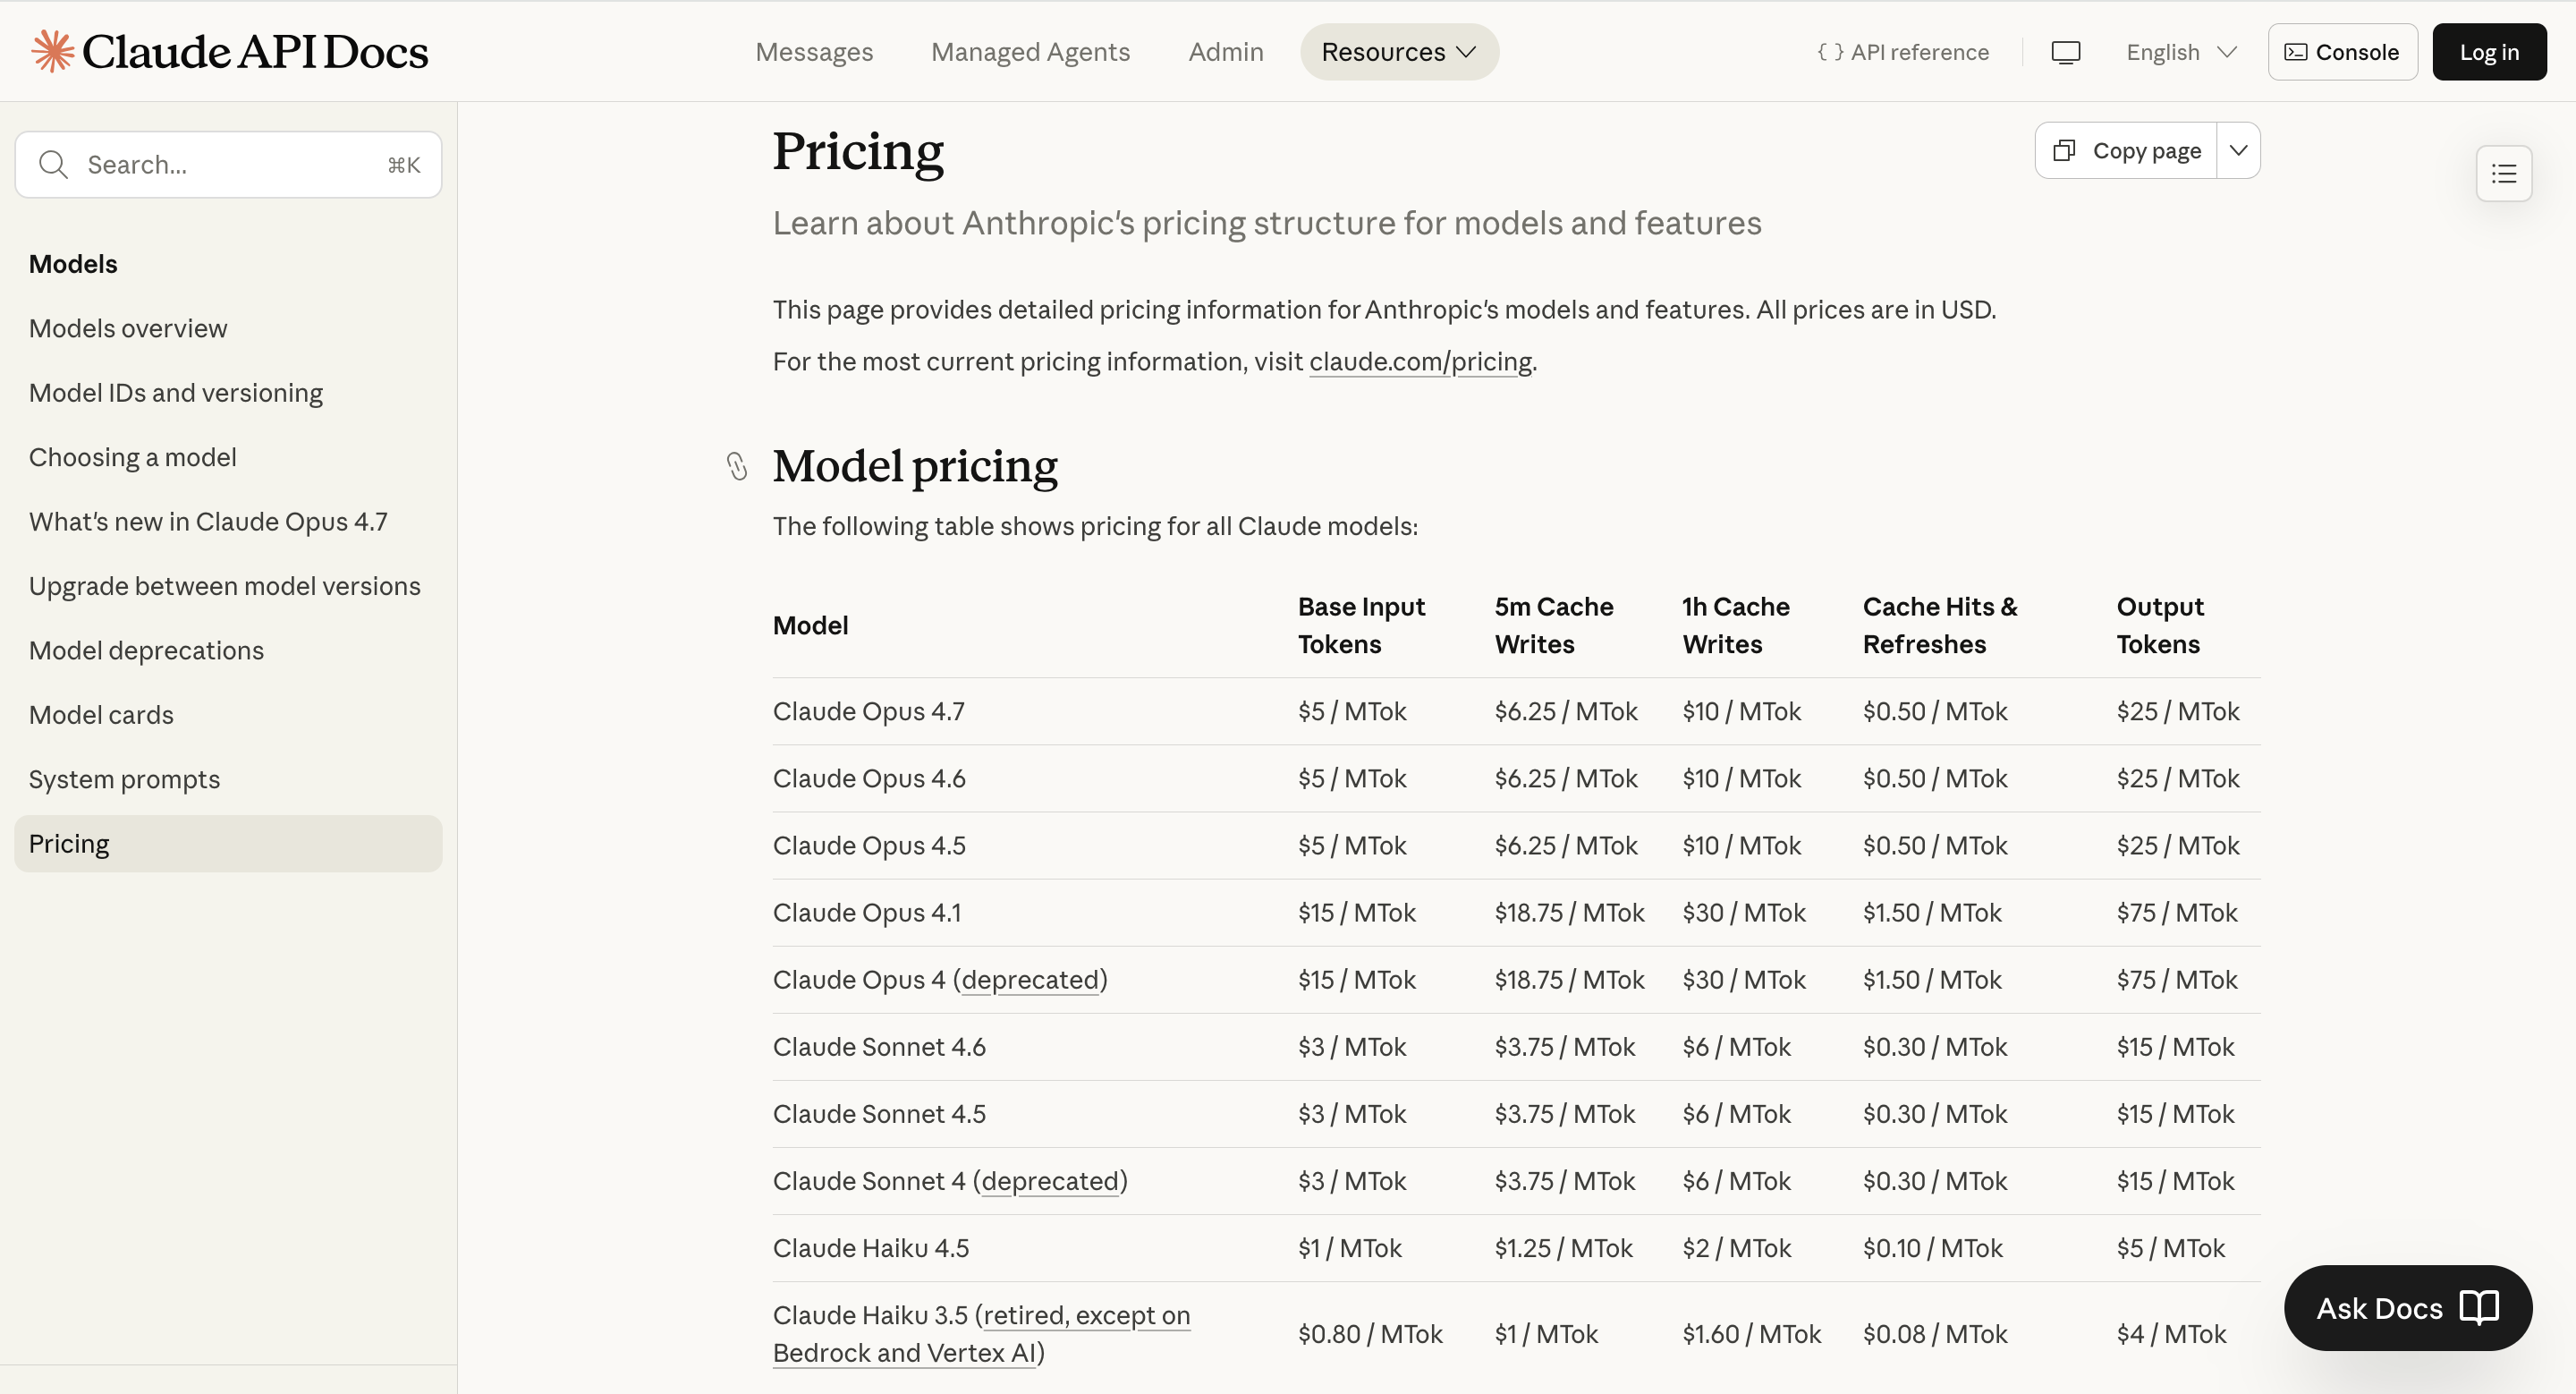2576x1394 pixels.
Task: Click the Model column header
Action: [810, 625]
